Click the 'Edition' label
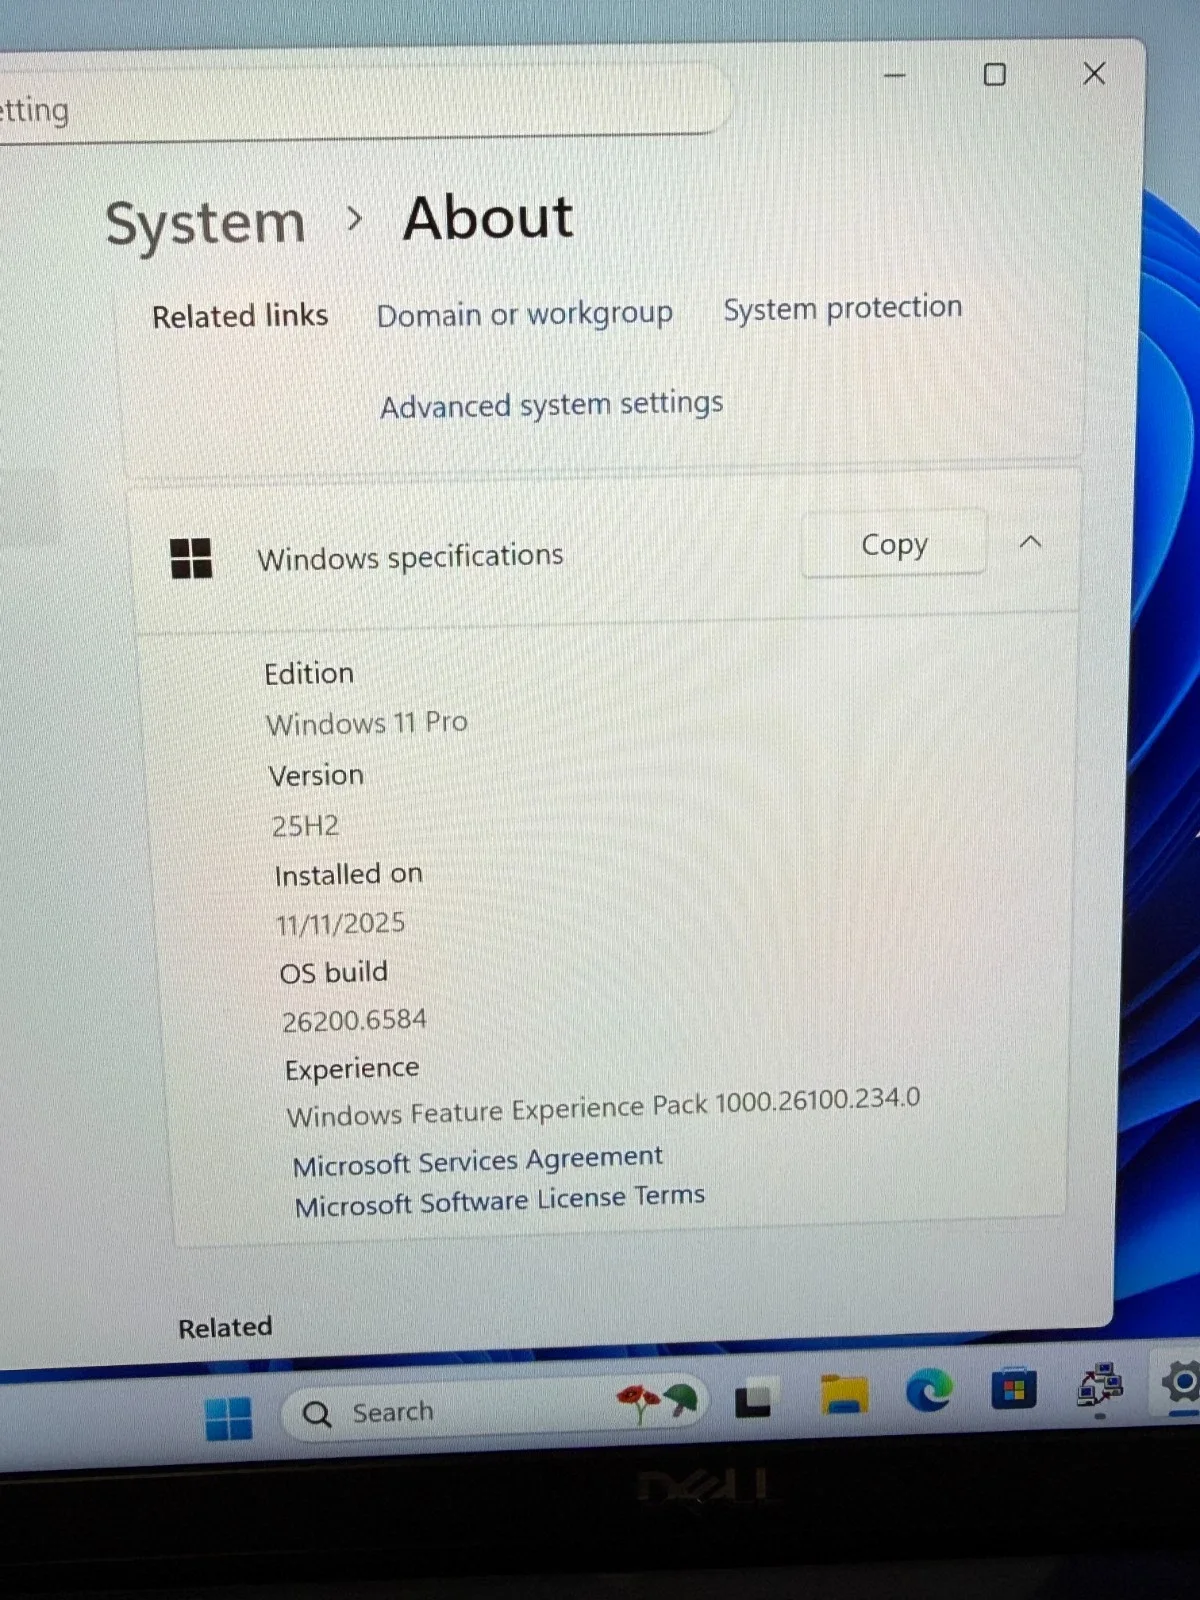This screenshot has width=1200, height=1600. point(309,674)
